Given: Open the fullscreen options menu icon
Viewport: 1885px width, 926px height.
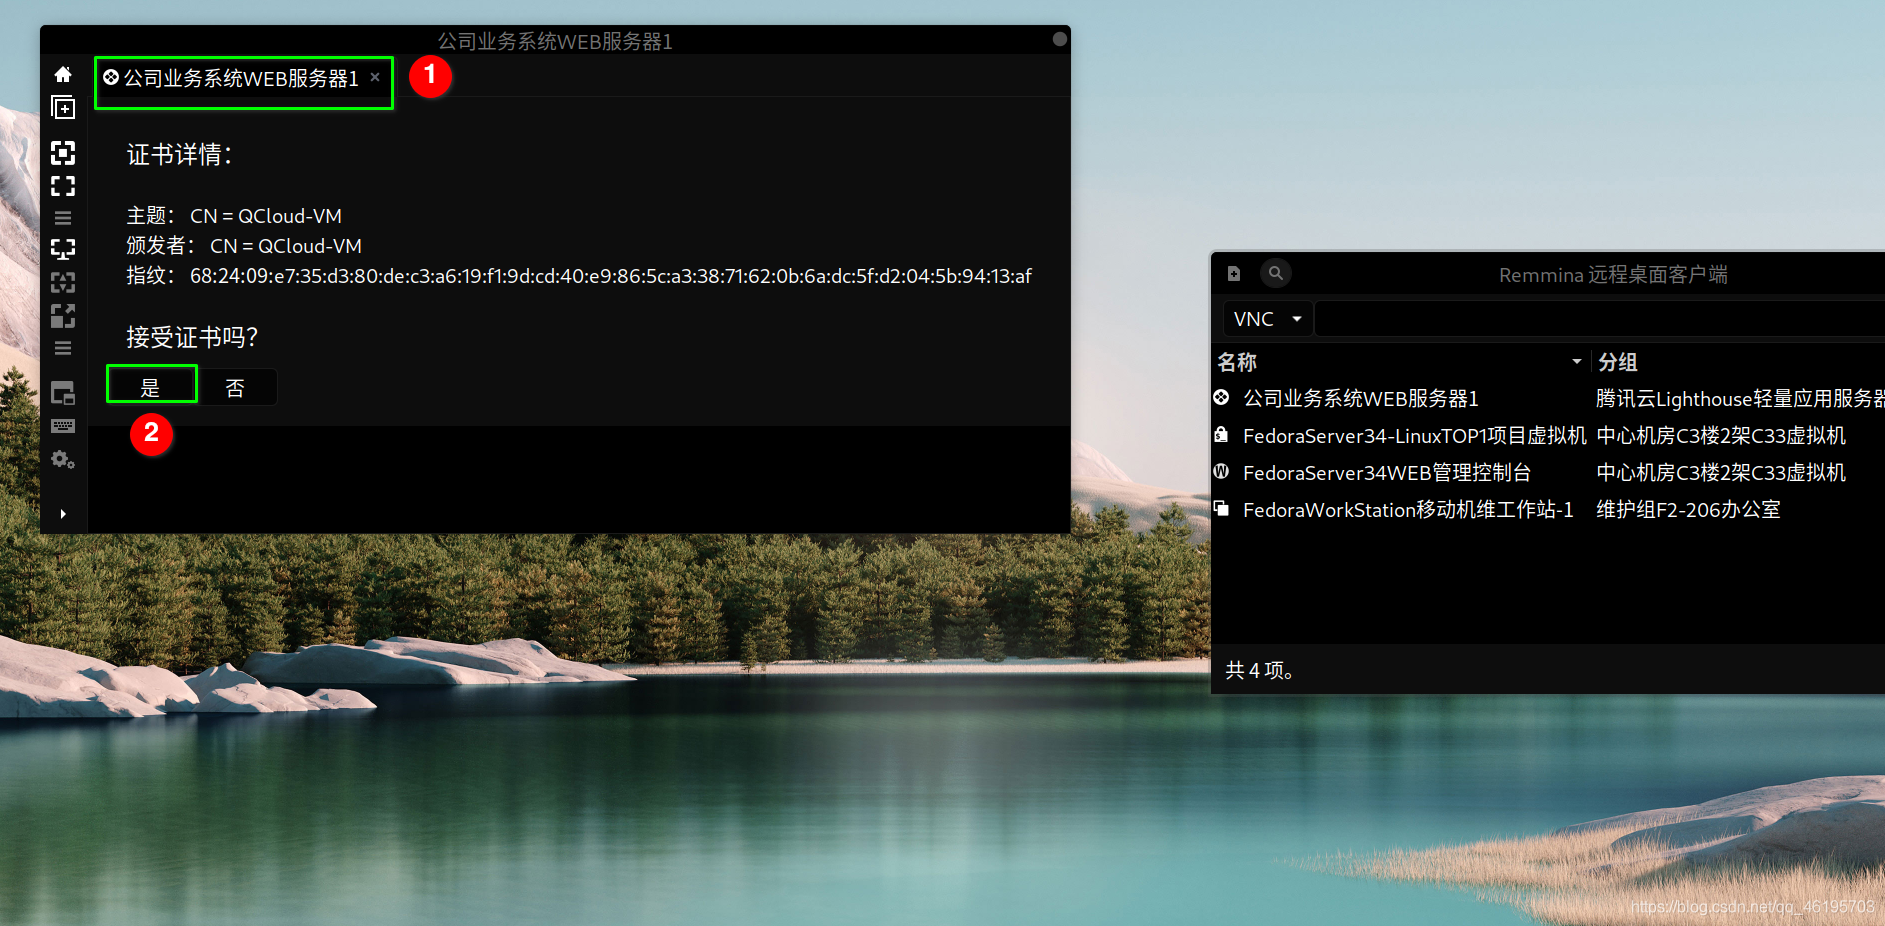Looking at the screenshot, I should tap(63, 218).
